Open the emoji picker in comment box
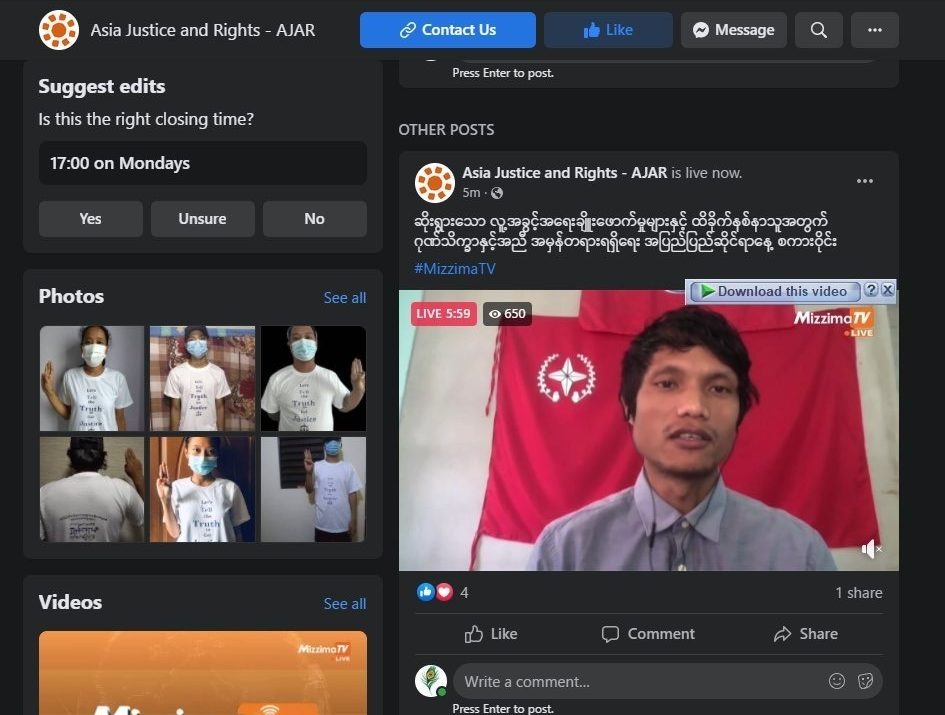 coord(837,681)
